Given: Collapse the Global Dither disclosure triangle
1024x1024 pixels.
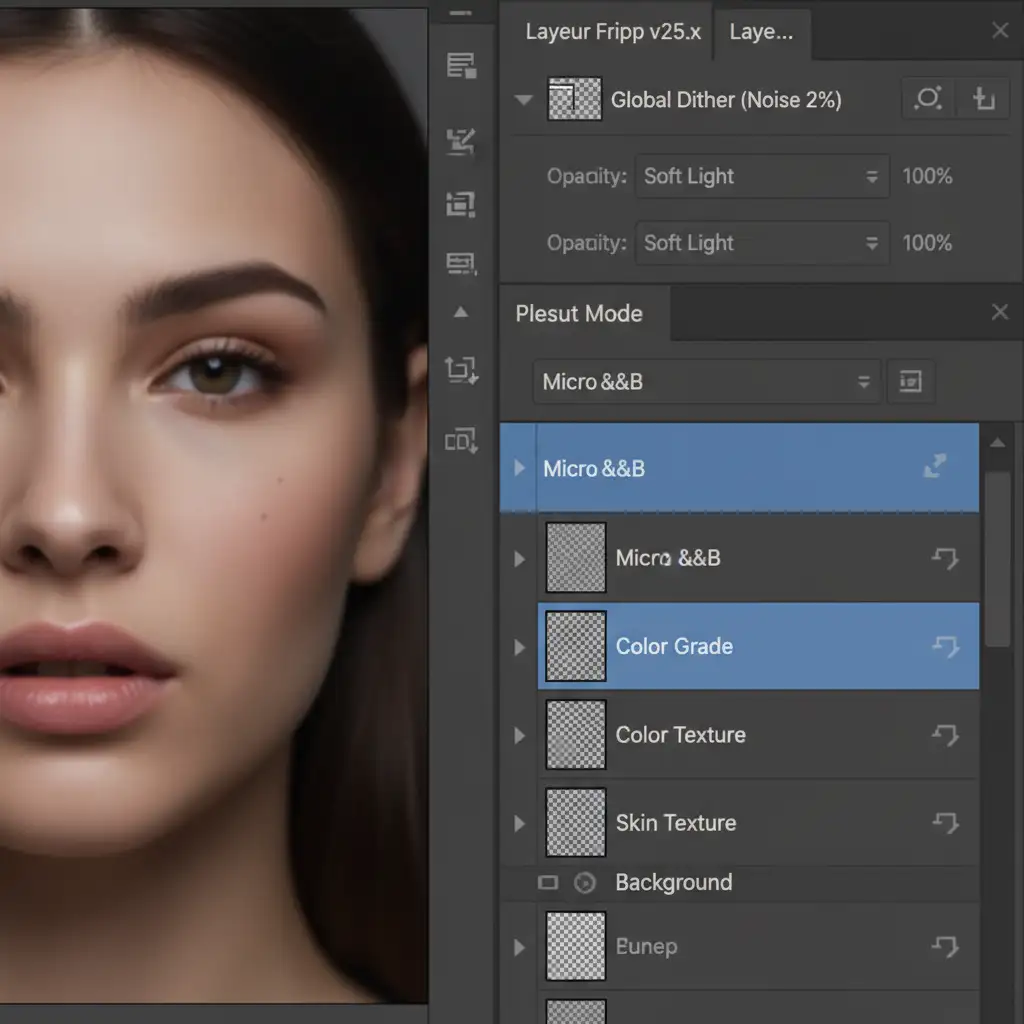Looking at the screenshot, I should coord(522,100).
